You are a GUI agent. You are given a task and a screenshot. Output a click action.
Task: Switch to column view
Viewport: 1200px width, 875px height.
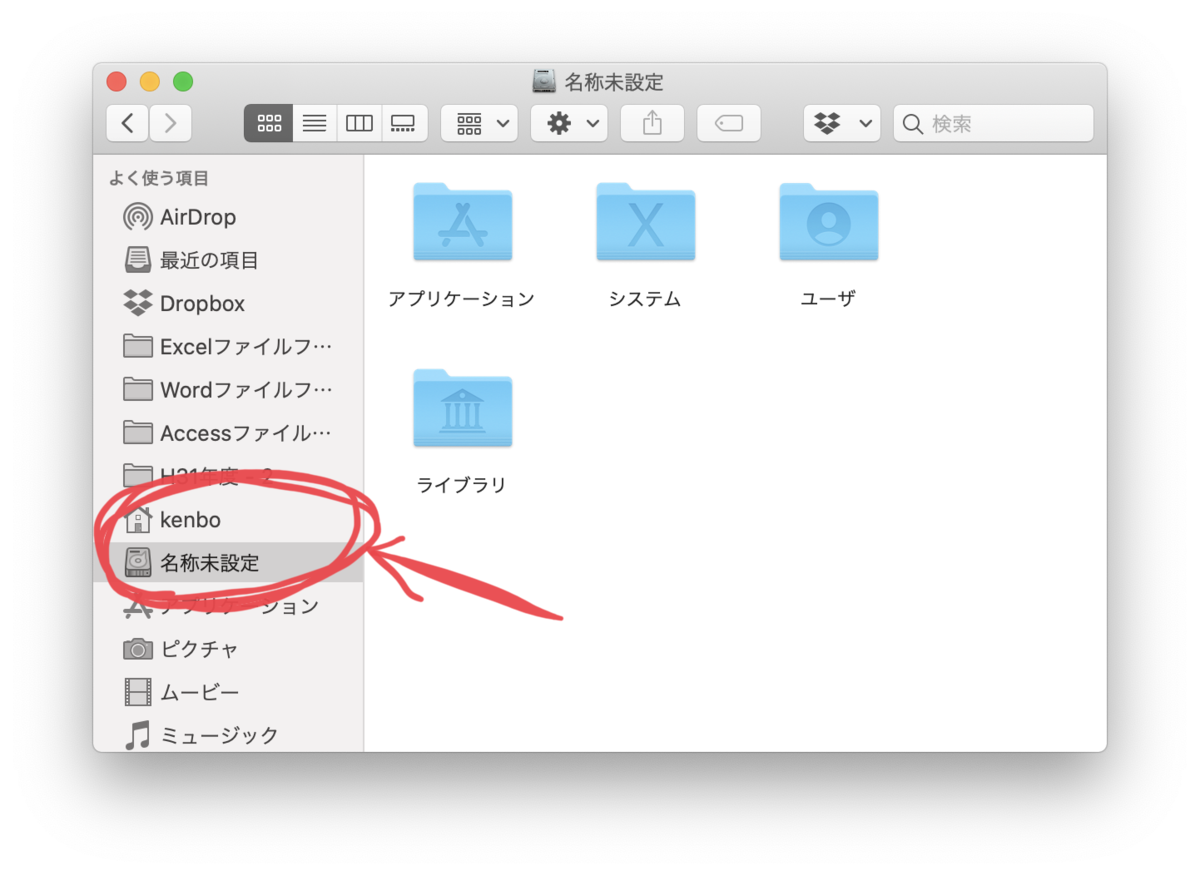(359, 123)
